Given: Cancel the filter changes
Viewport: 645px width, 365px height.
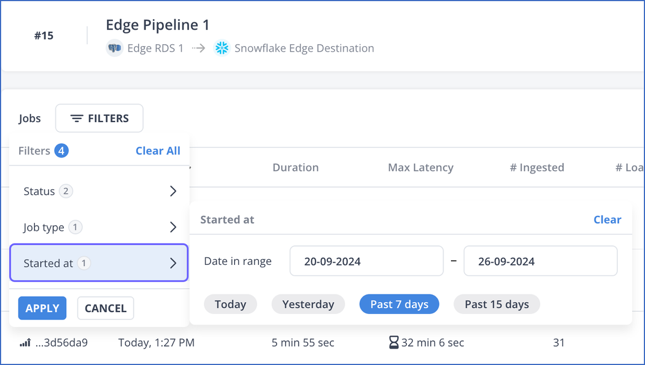Looking at the screenshot, I should (105, 308).
